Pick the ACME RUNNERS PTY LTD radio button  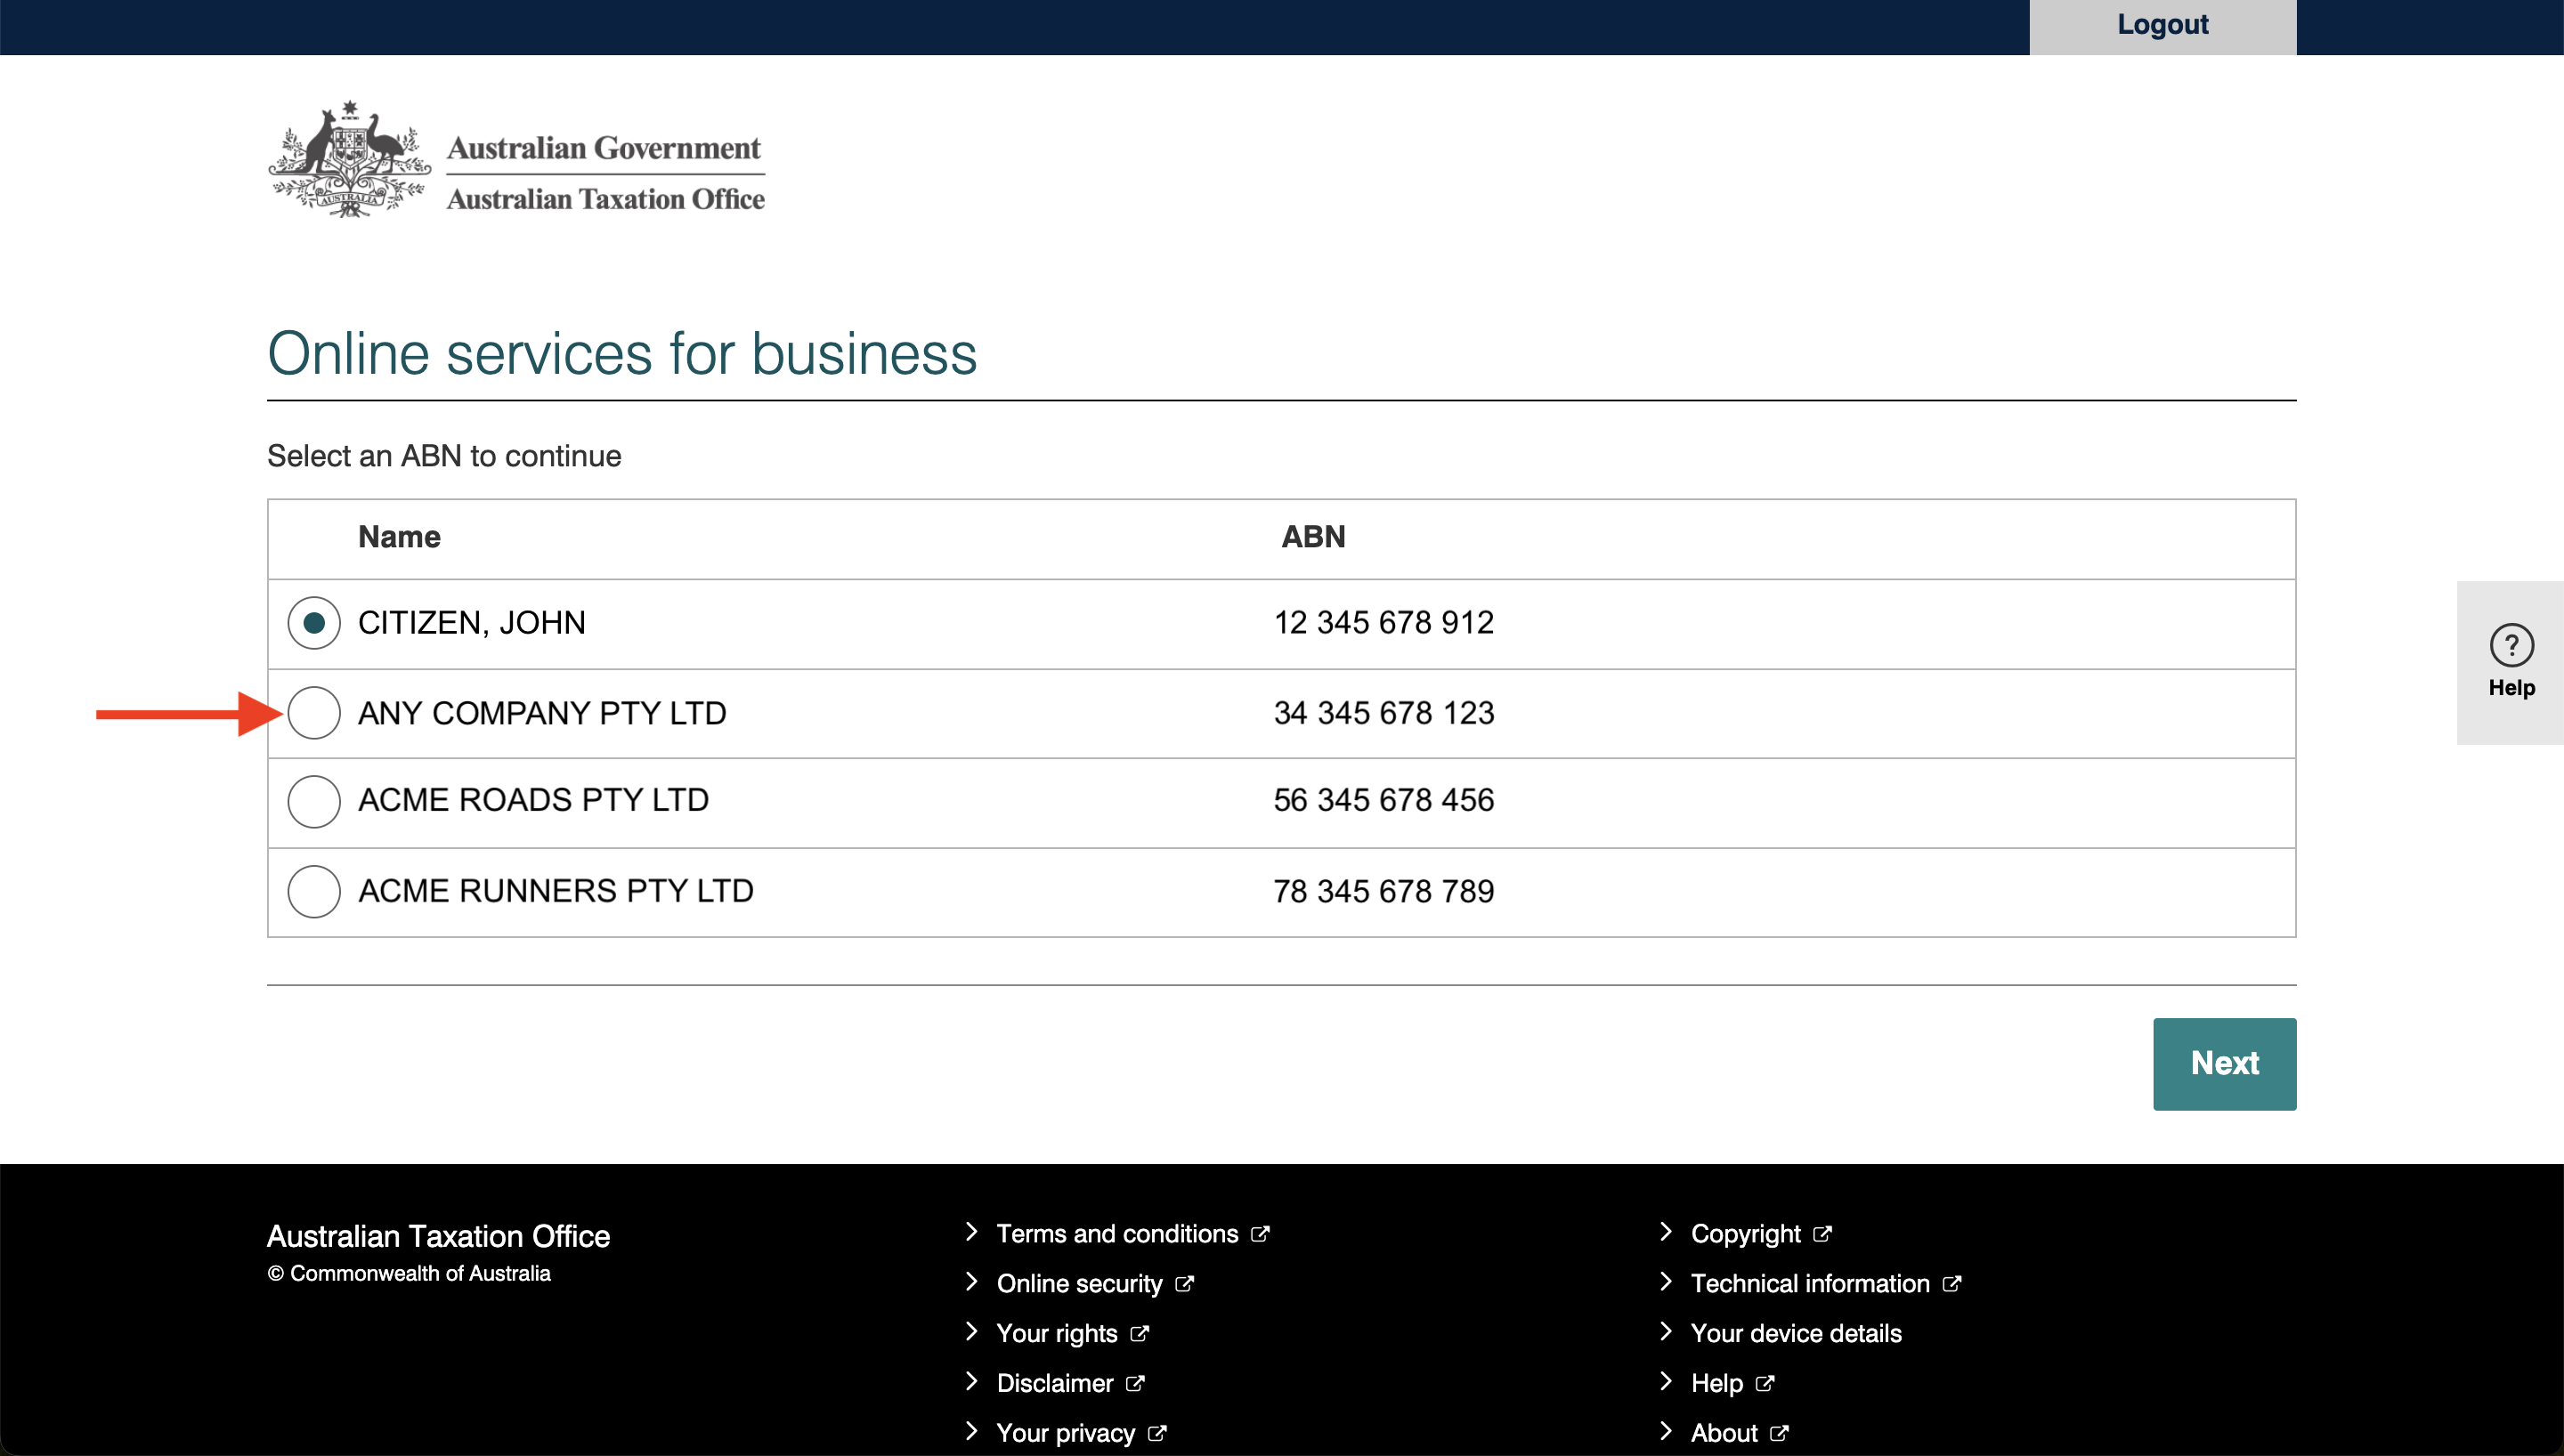pos(314,891)
